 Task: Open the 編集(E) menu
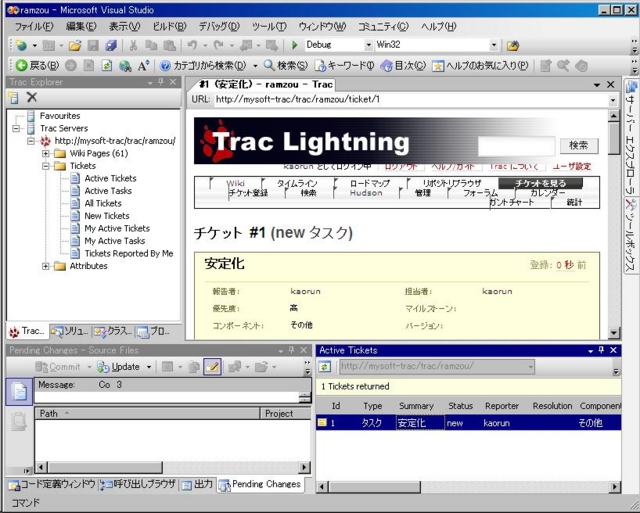[x=81, y=27]
